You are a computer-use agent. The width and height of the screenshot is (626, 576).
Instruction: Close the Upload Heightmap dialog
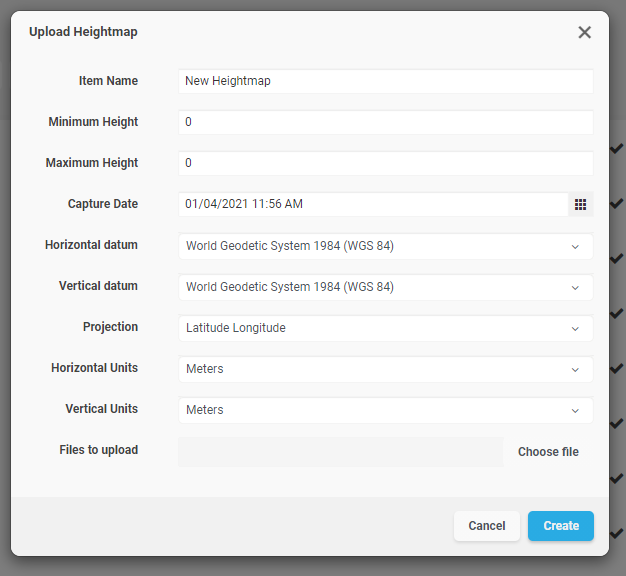(584, 32)
